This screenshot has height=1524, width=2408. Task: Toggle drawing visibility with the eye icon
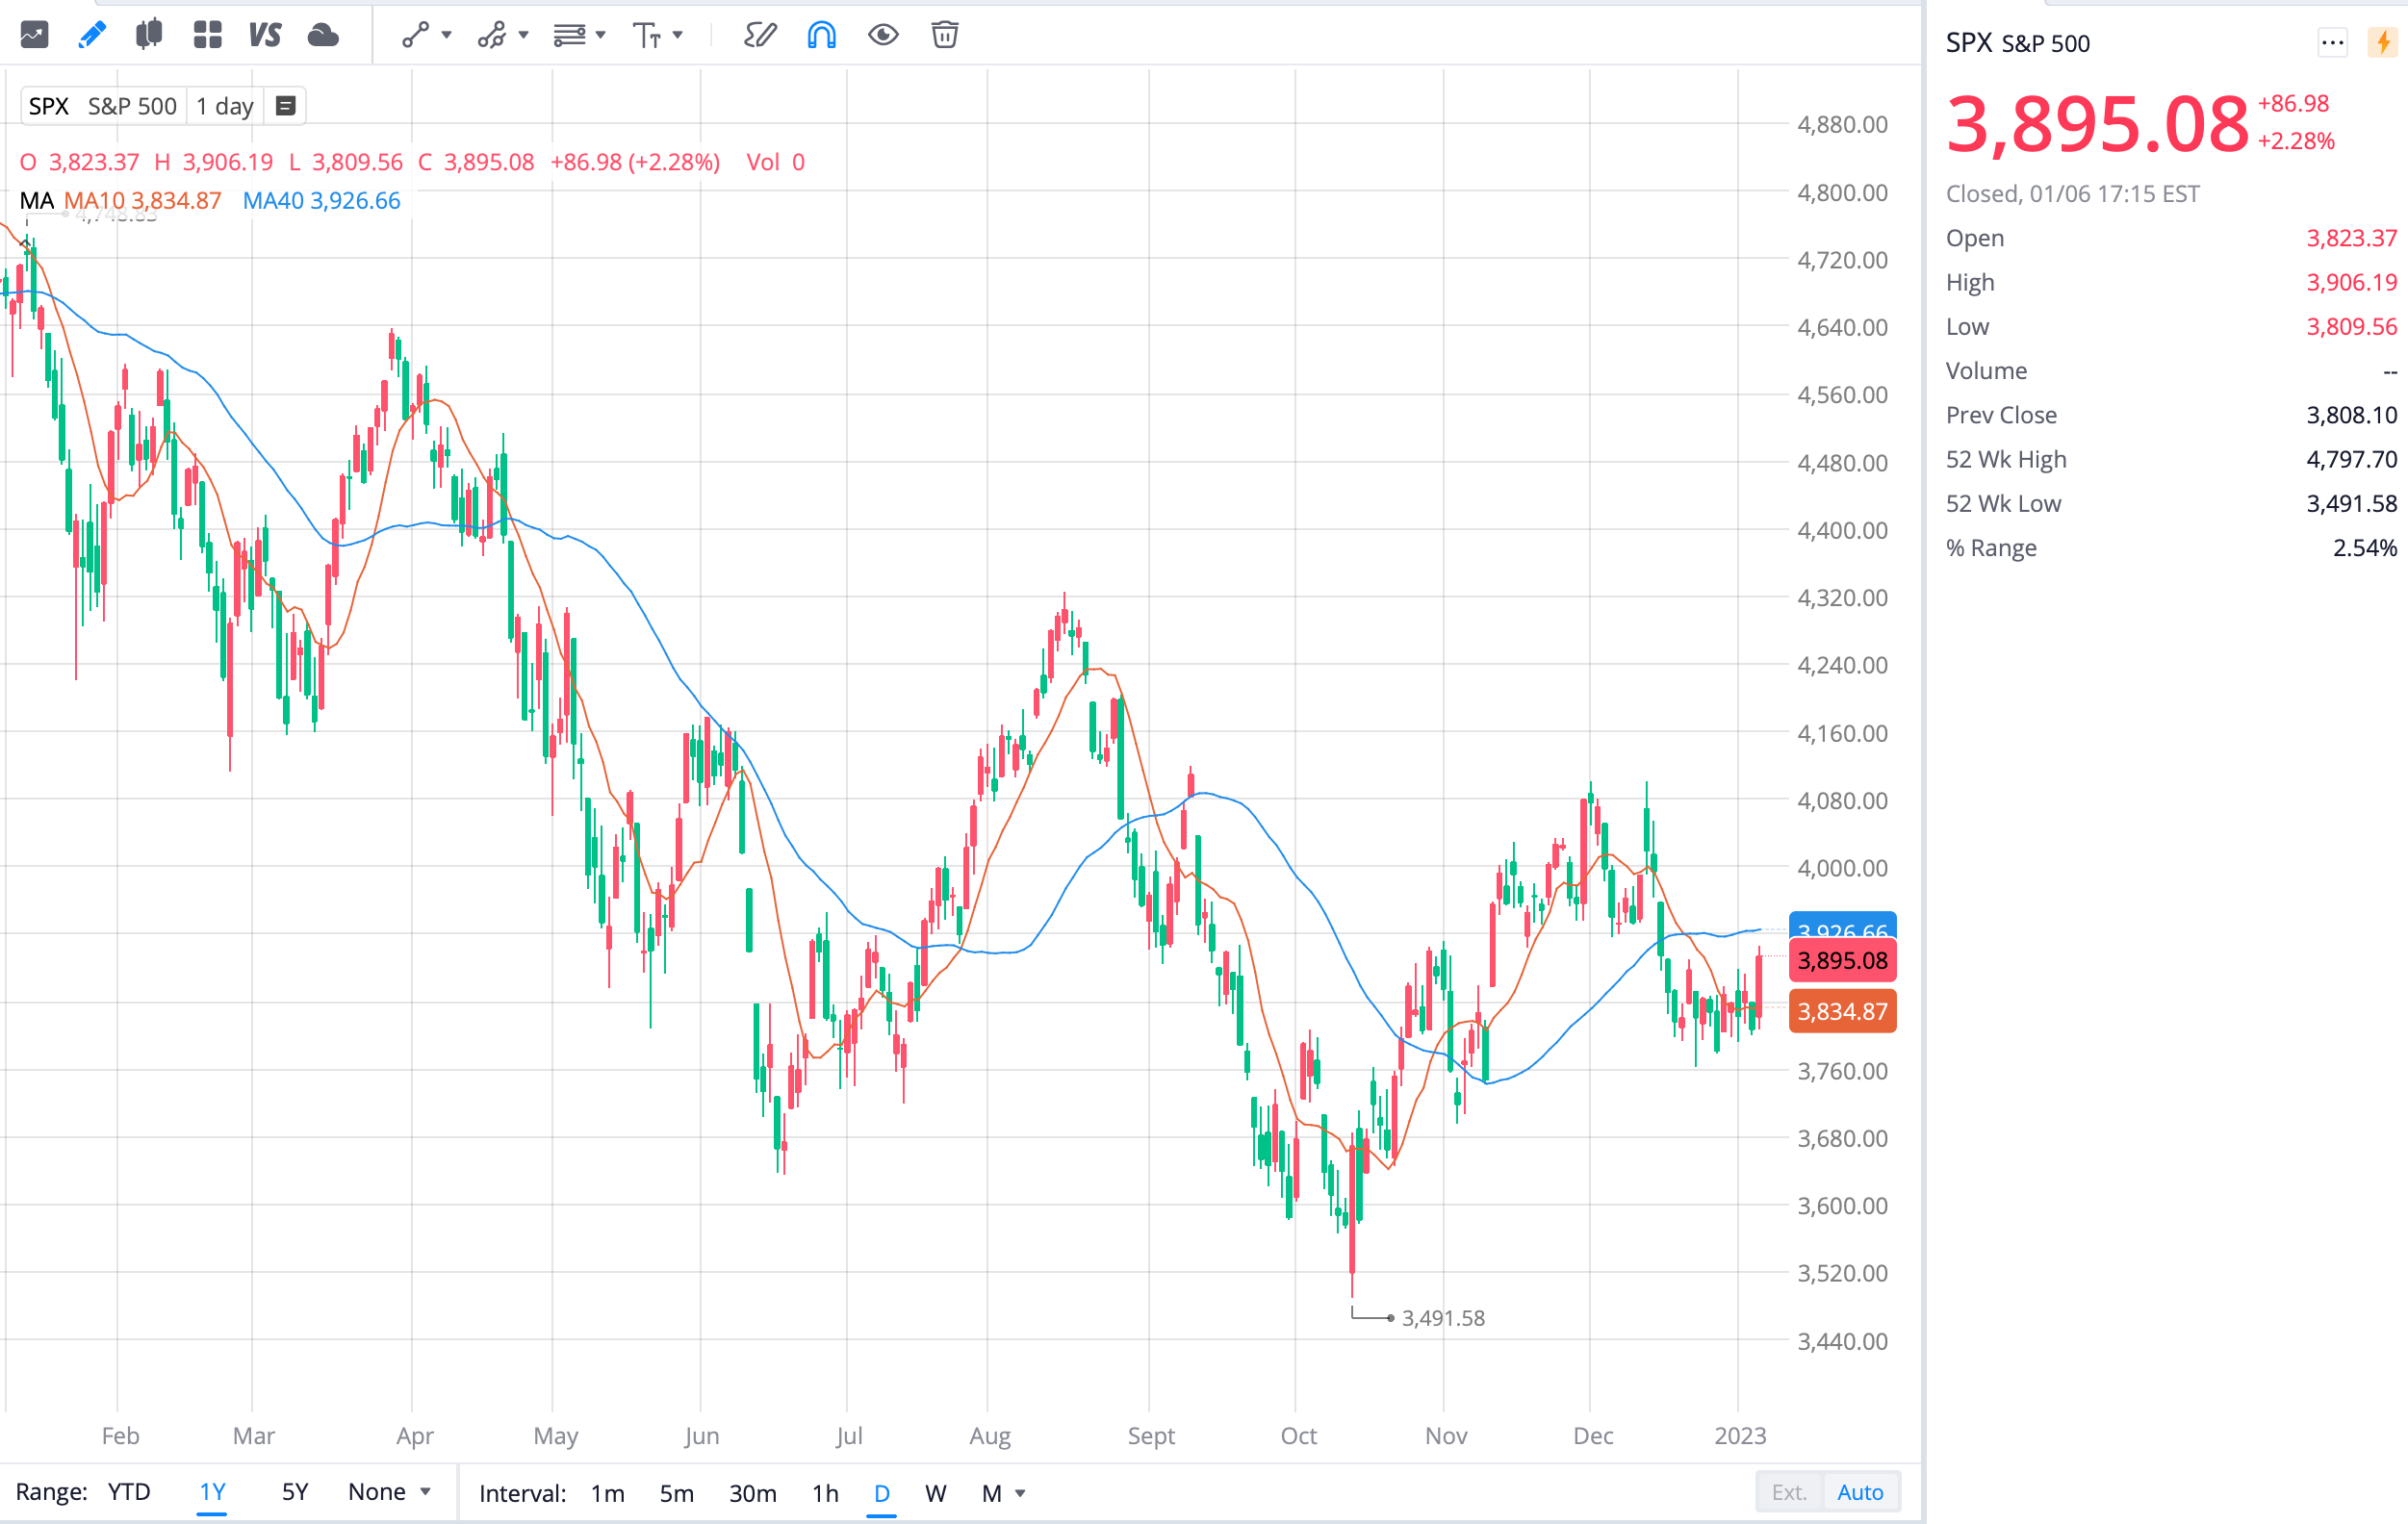click(883, 36)
